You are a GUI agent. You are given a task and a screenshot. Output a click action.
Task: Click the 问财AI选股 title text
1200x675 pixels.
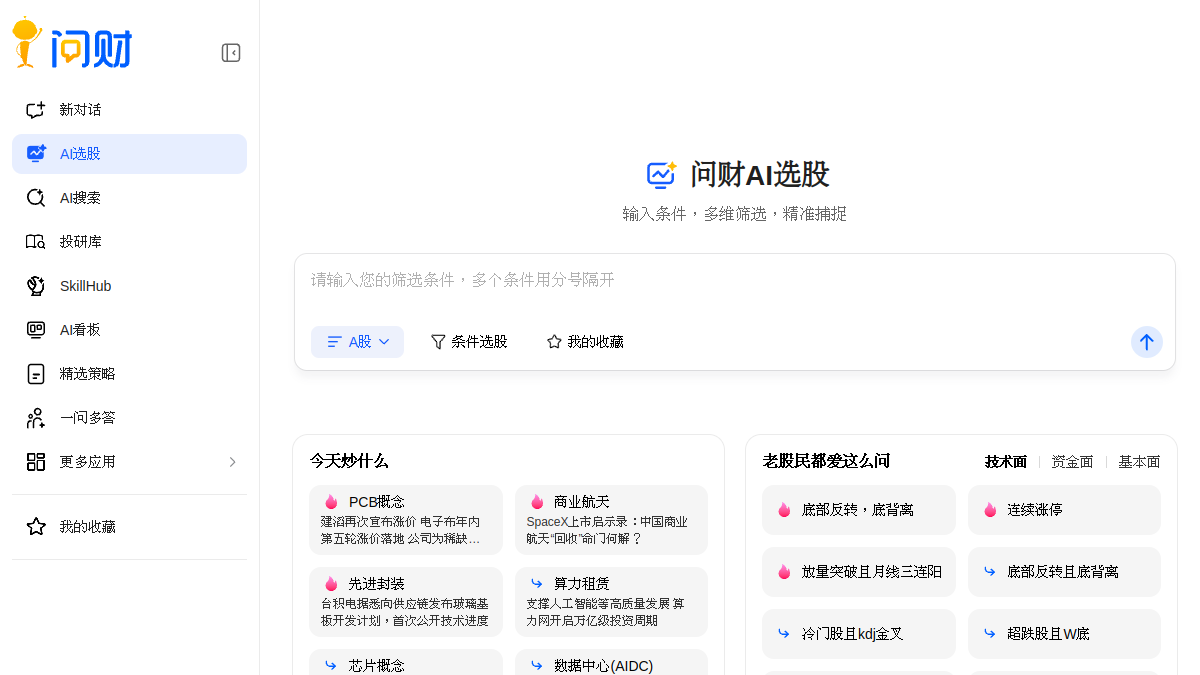click(x=760, y=175)
